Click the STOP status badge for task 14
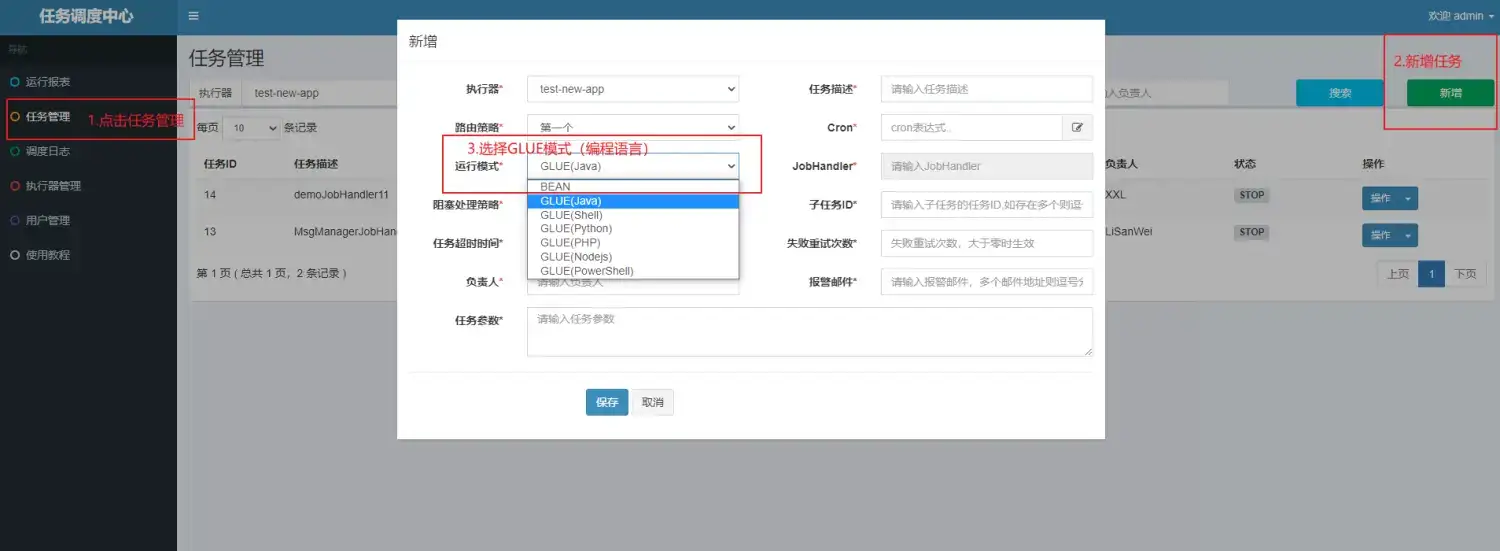Image resolution: width=1500 pixels, height=551 pixels. (1251, 195)
